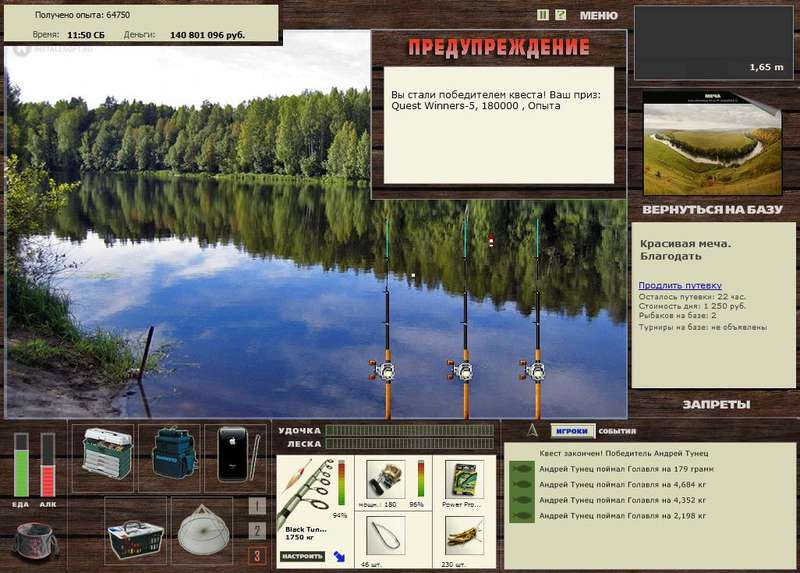800x573 pixels.
Task: Click the green ЕДА food gauge
Action: tap(21, 465)
